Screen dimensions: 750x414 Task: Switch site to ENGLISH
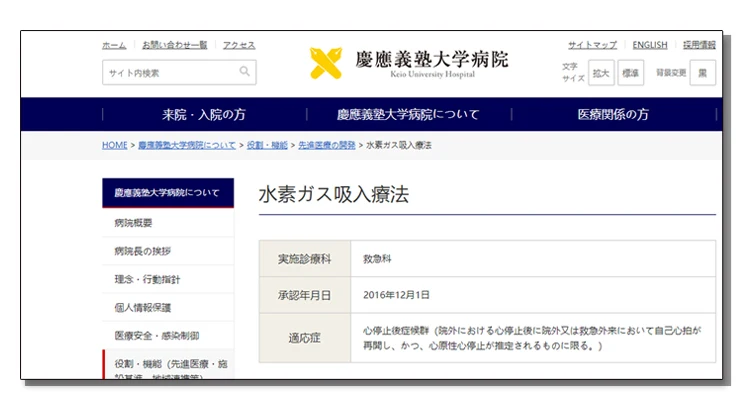(x=650, y=45)
